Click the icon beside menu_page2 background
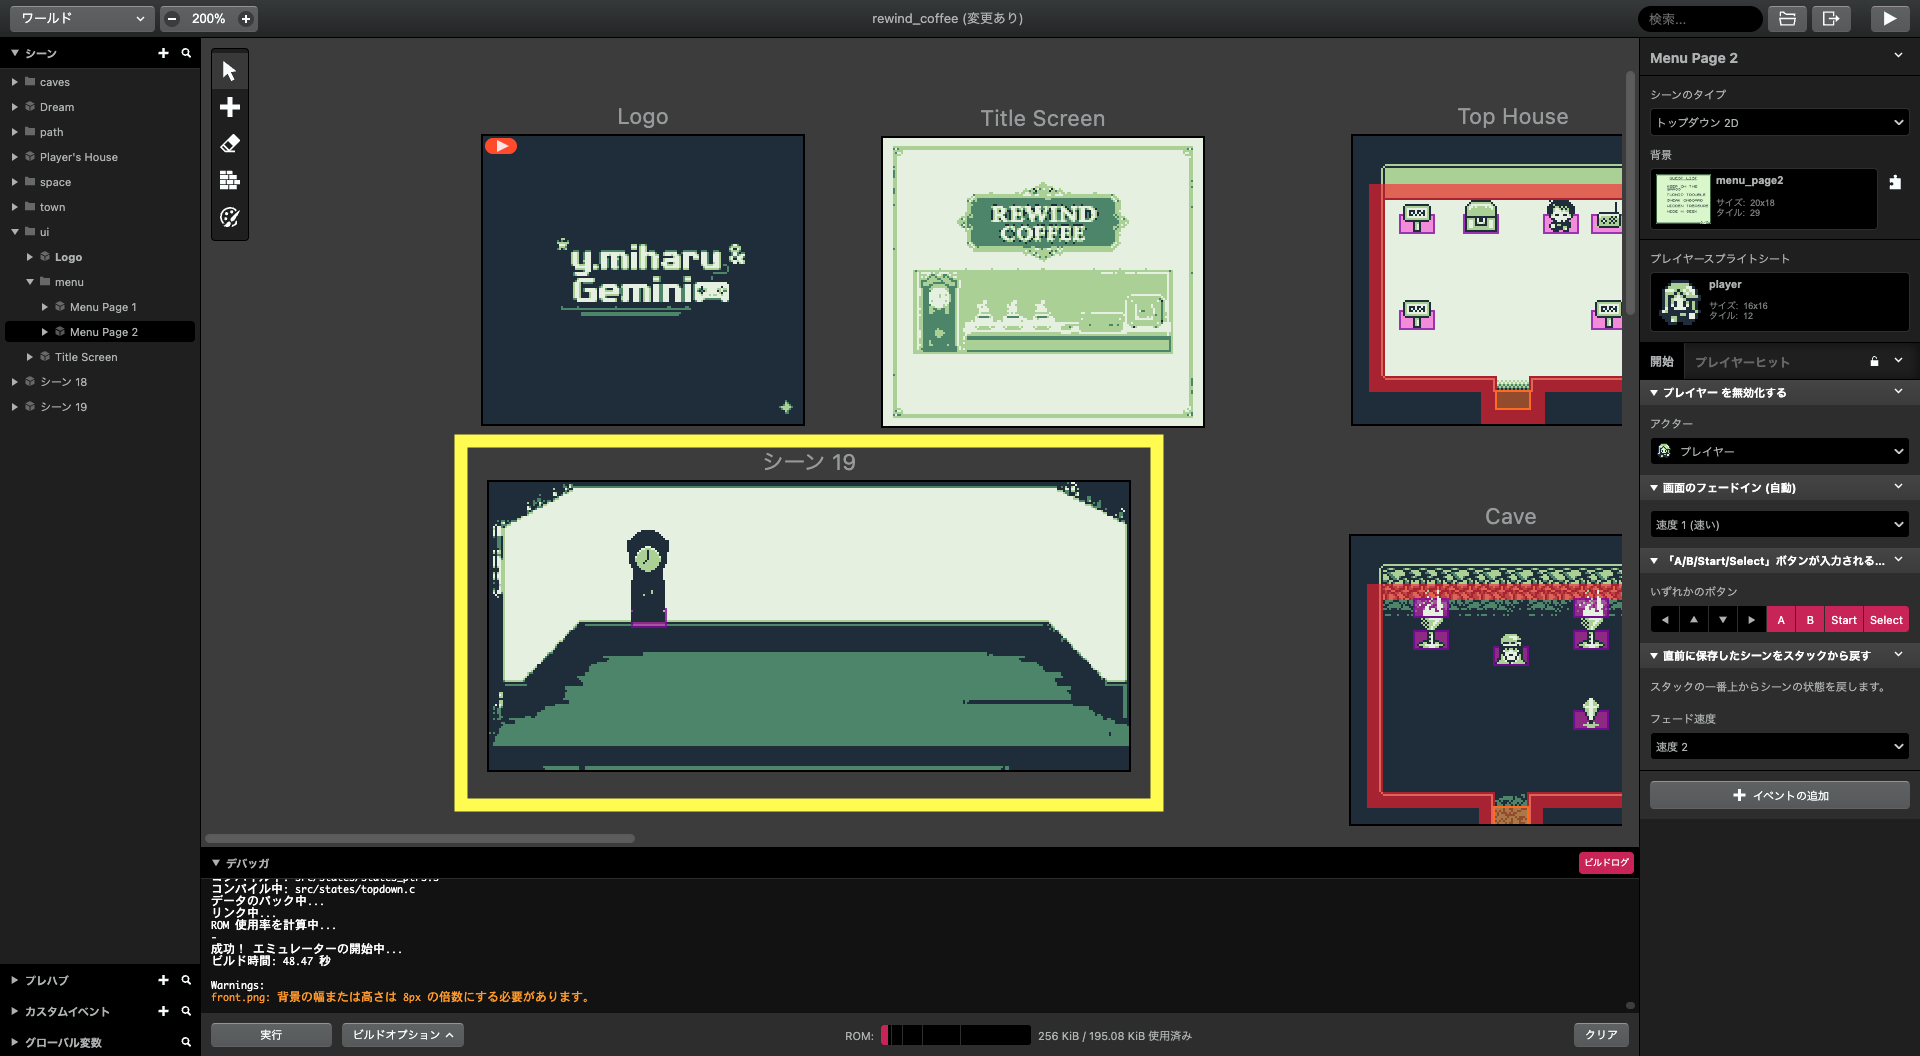 pos(1895,182)
